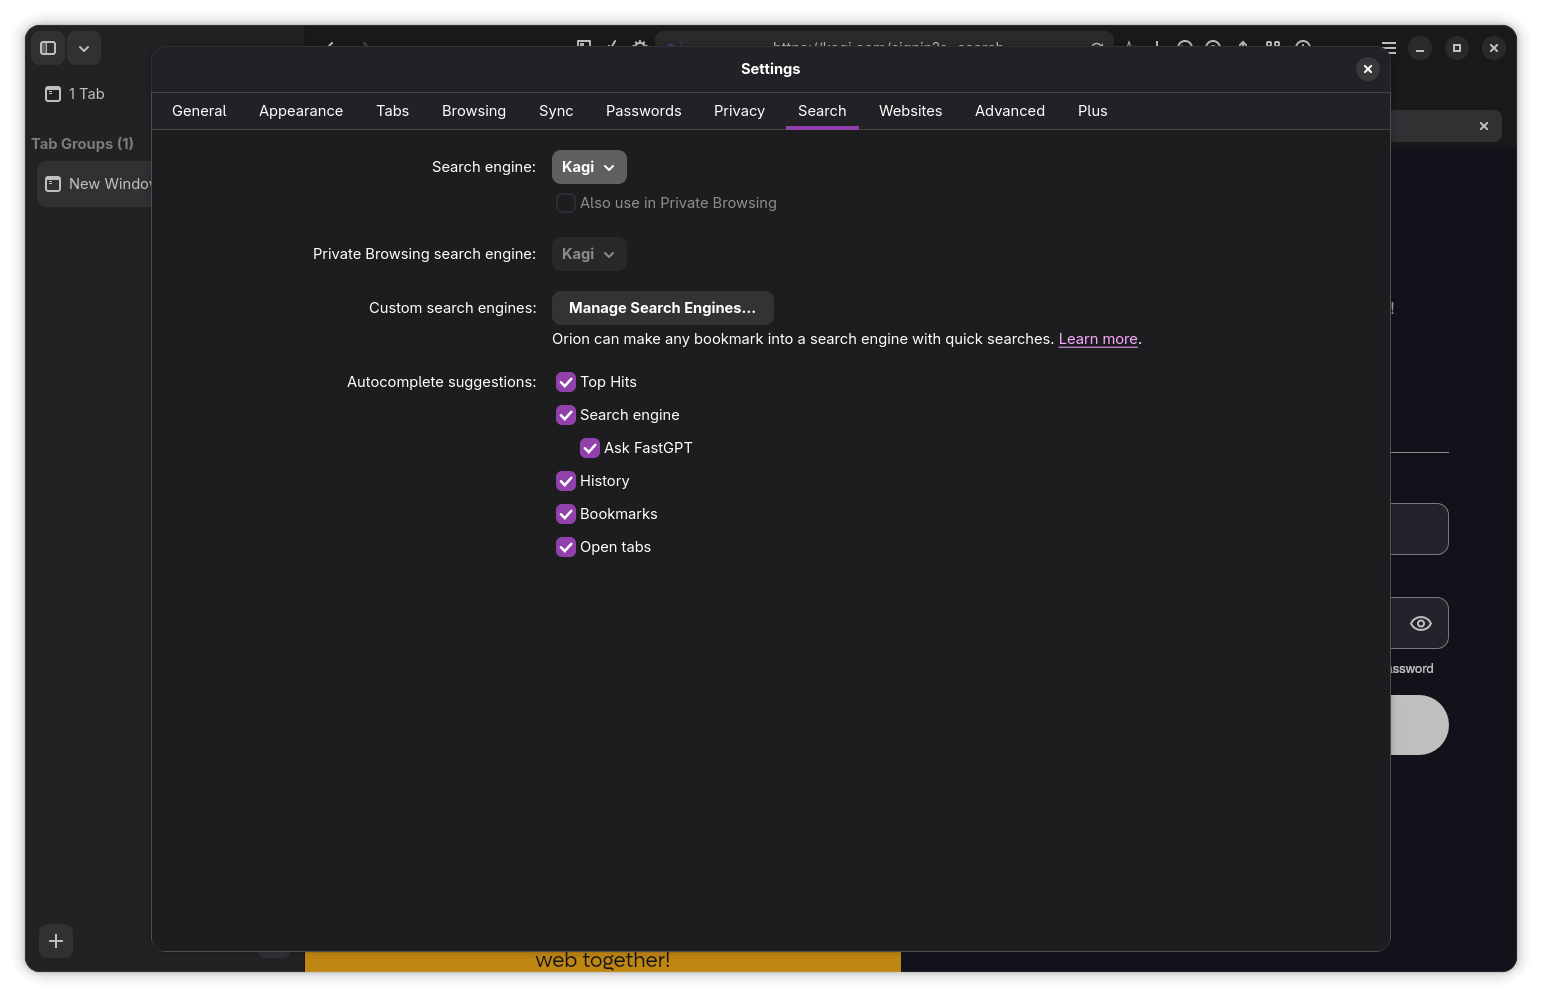Click Manage Search Engines button

[662, 308]
